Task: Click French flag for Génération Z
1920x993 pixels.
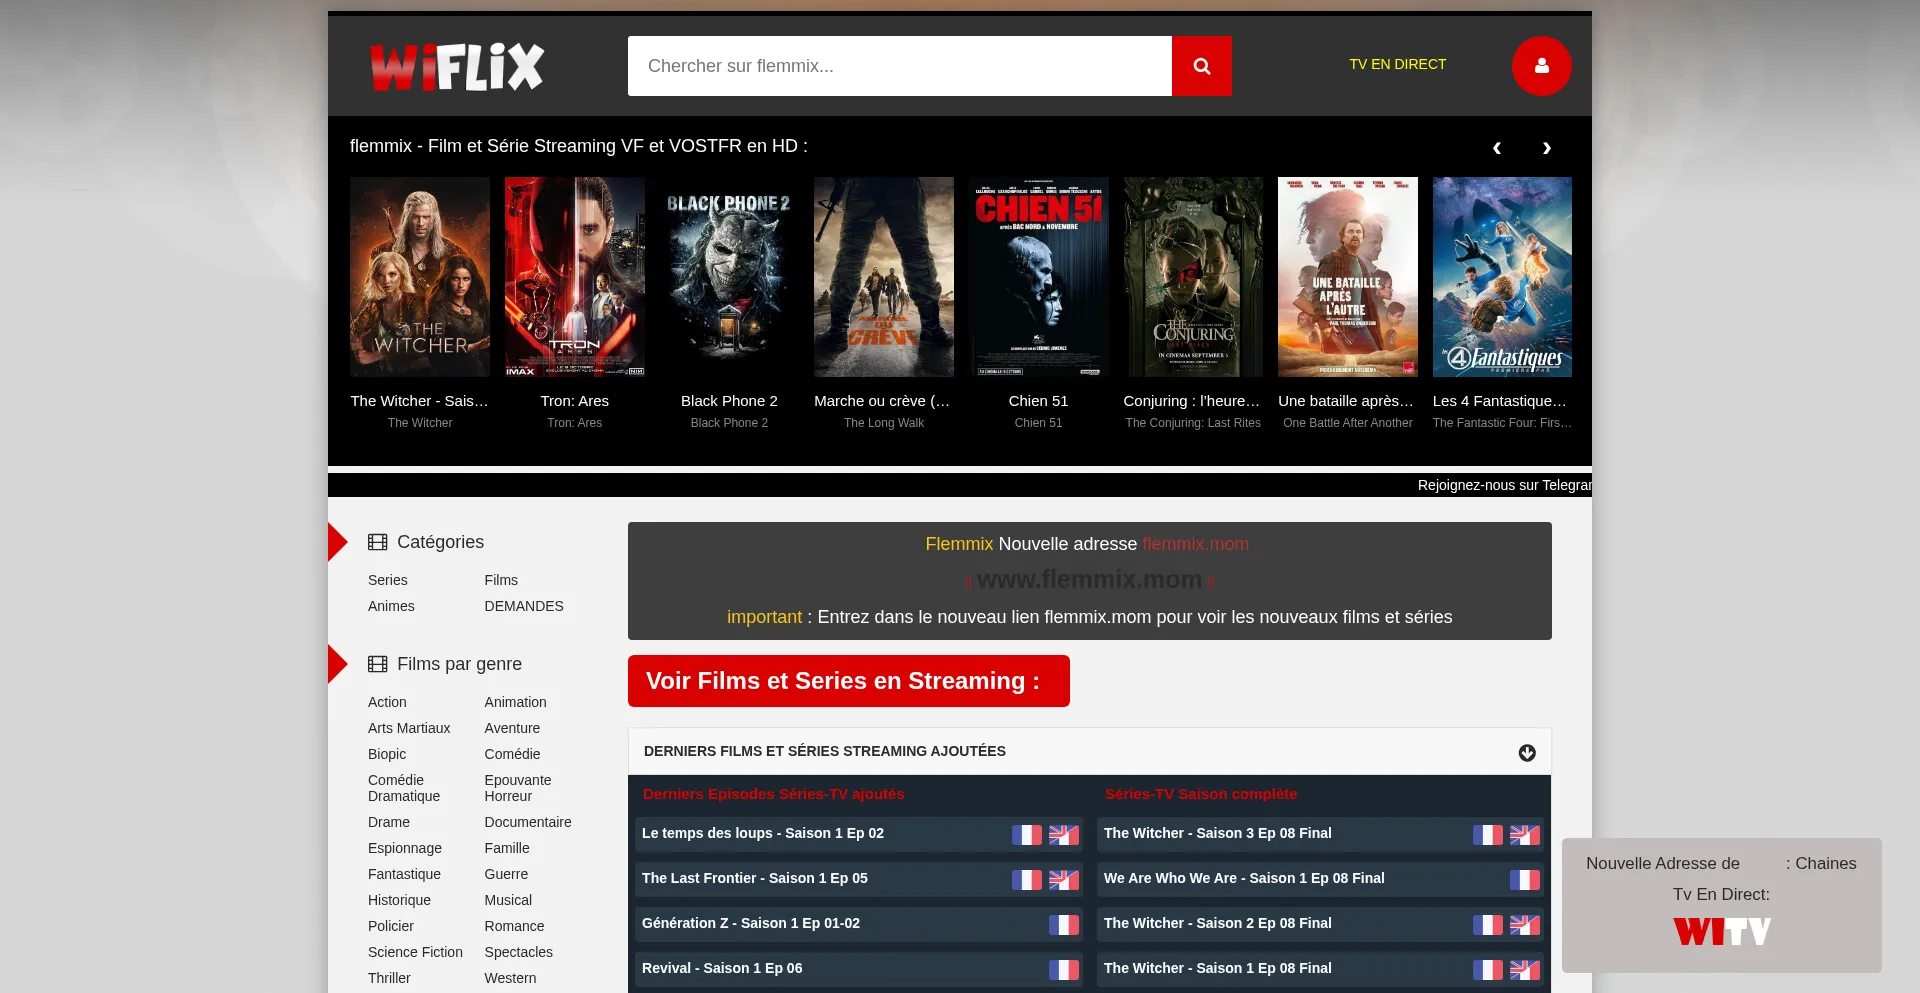Action: coord(1064,924)
